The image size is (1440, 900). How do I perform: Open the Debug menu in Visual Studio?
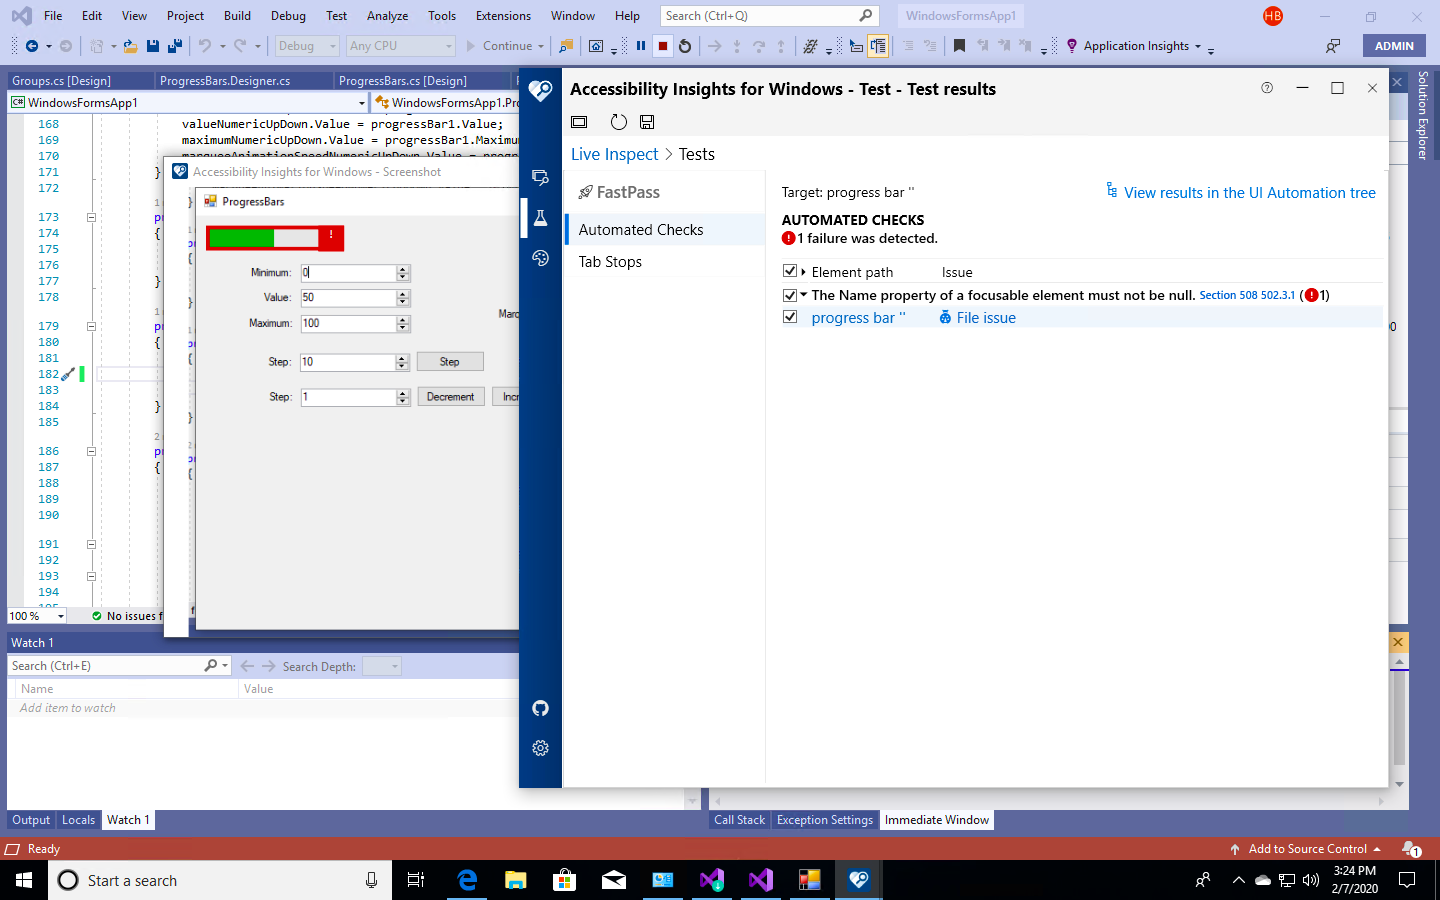pyautogui.click(x=287, y=15)
